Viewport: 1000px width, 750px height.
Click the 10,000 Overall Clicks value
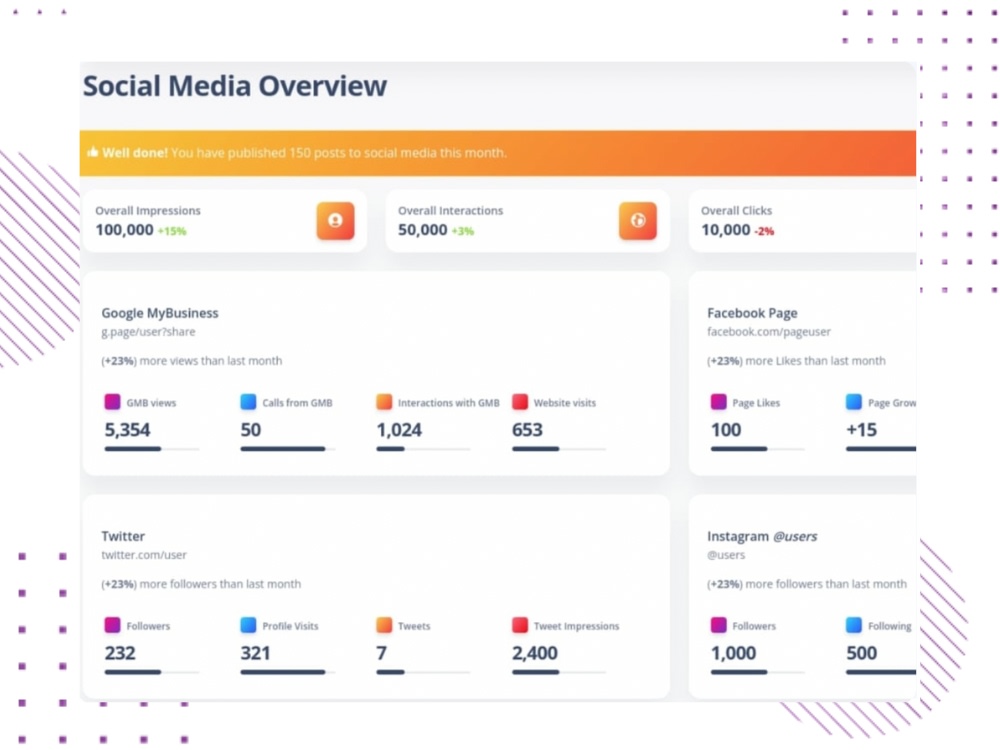click(726, 230)
